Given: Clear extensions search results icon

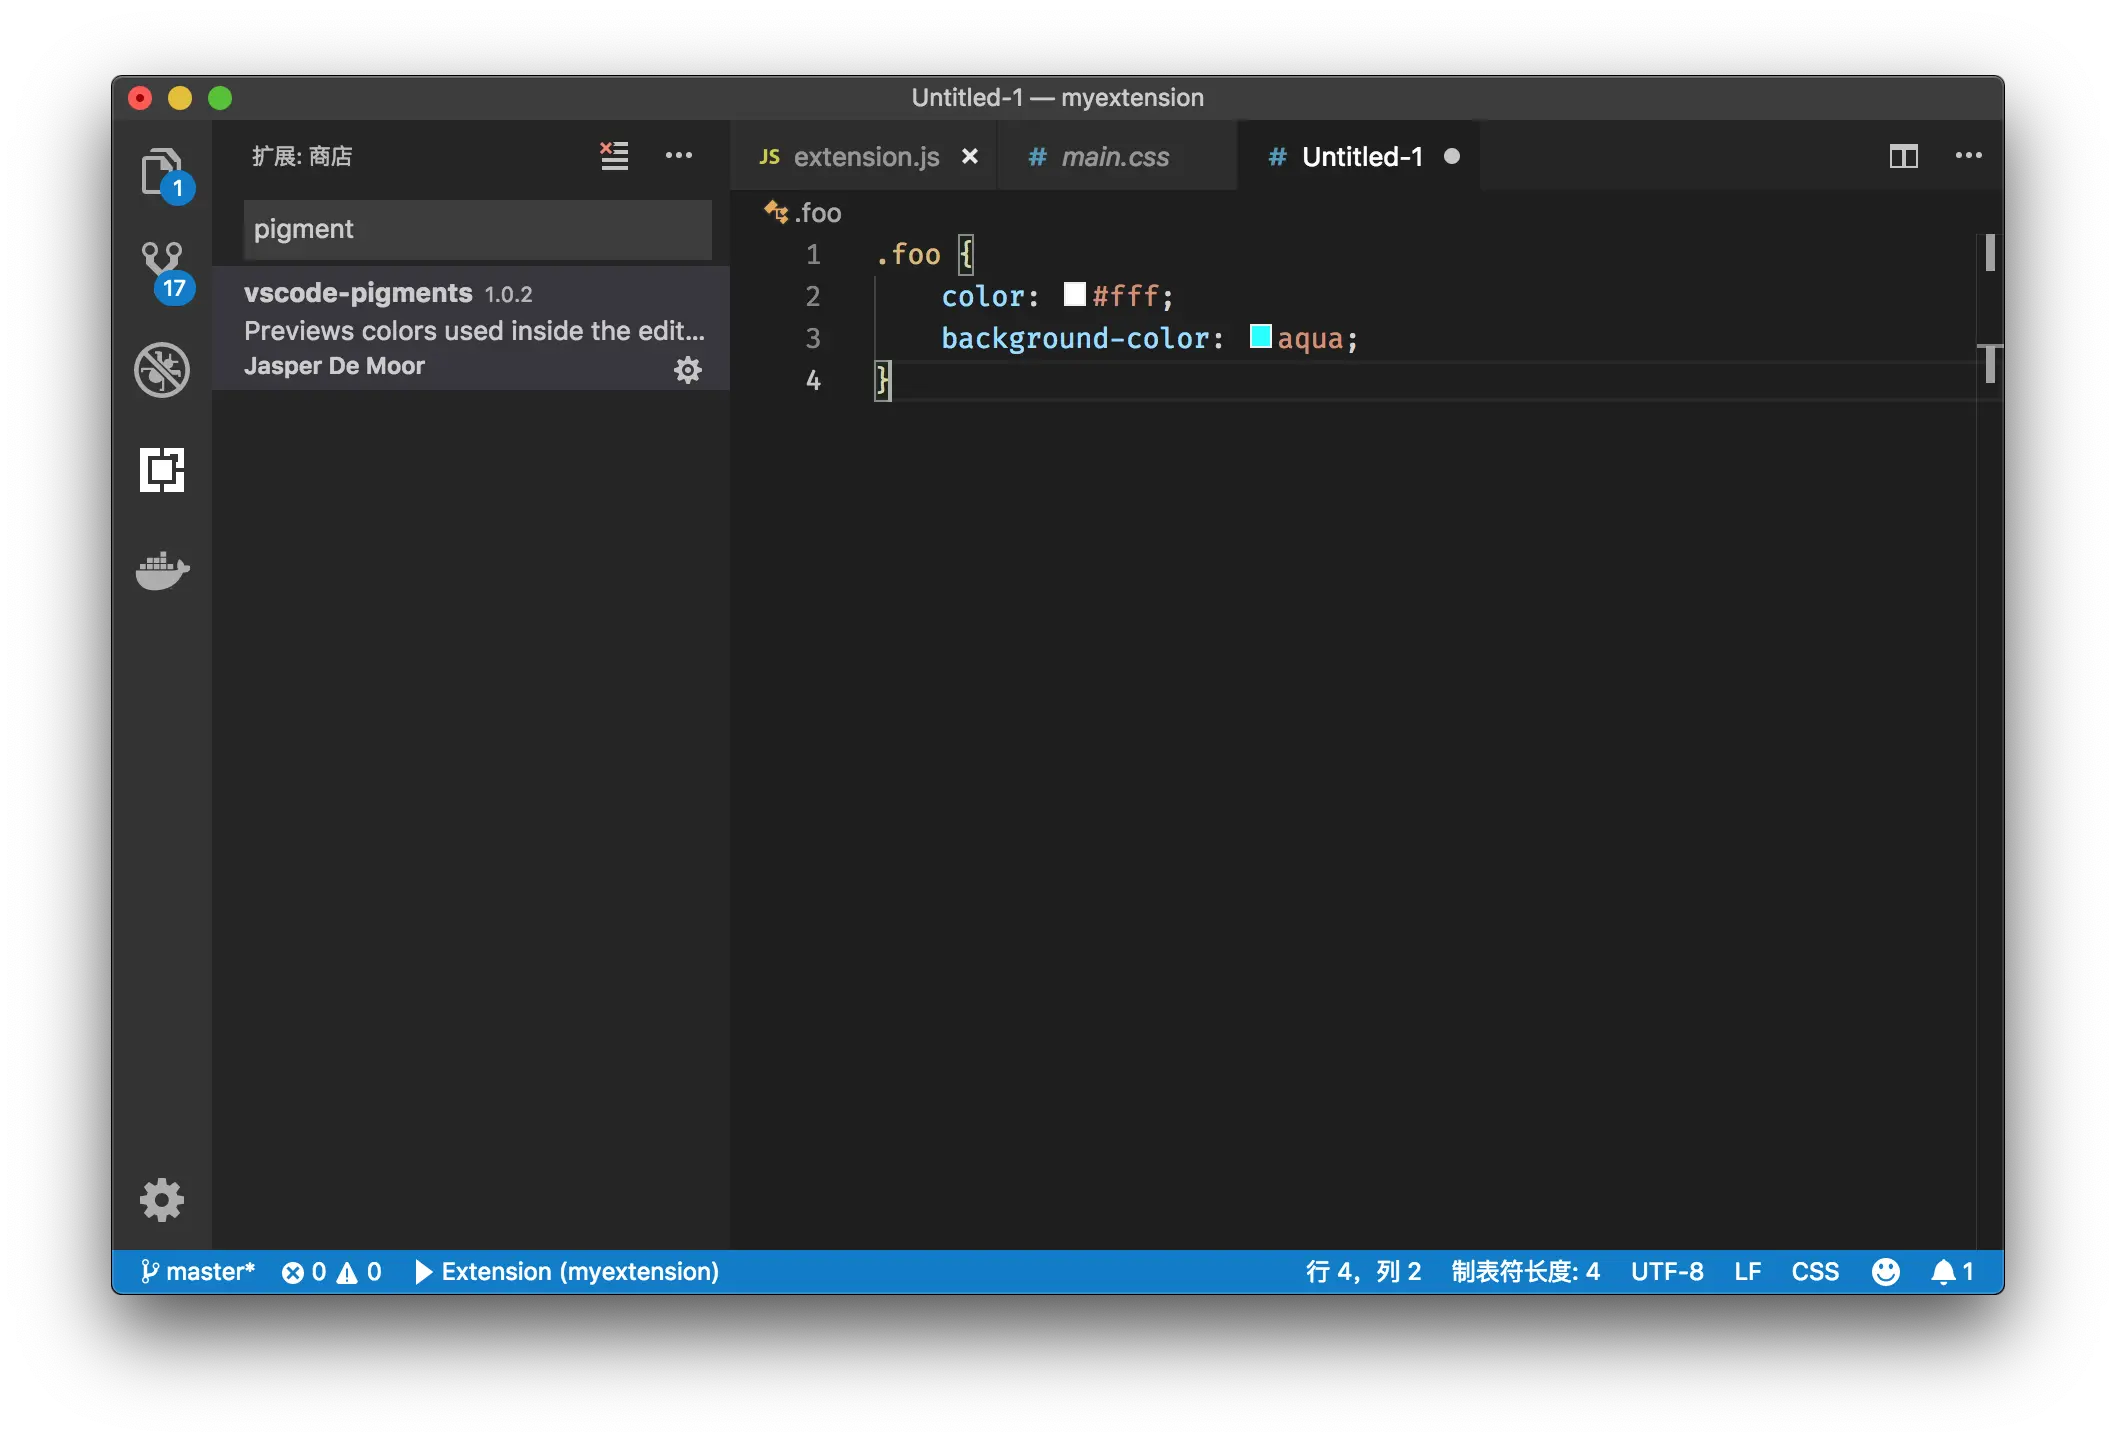Looking at the screenshot, I should coord(614,156).
